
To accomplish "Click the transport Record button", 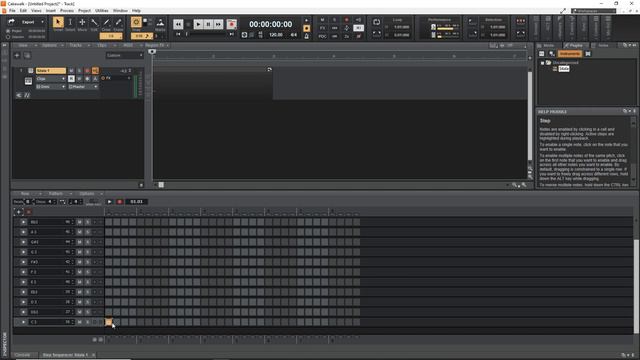I will pyautogui.click(x=231, y=24).
